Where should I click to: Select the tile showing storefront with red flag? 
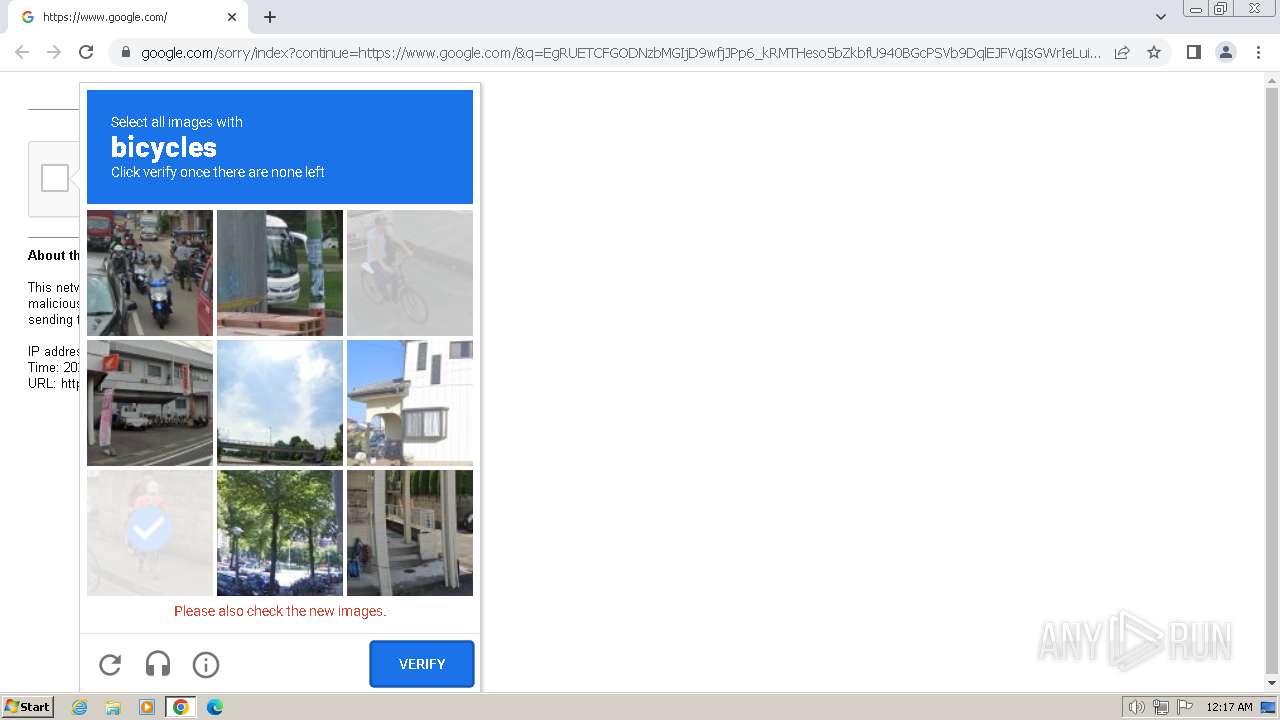point(150,403)
